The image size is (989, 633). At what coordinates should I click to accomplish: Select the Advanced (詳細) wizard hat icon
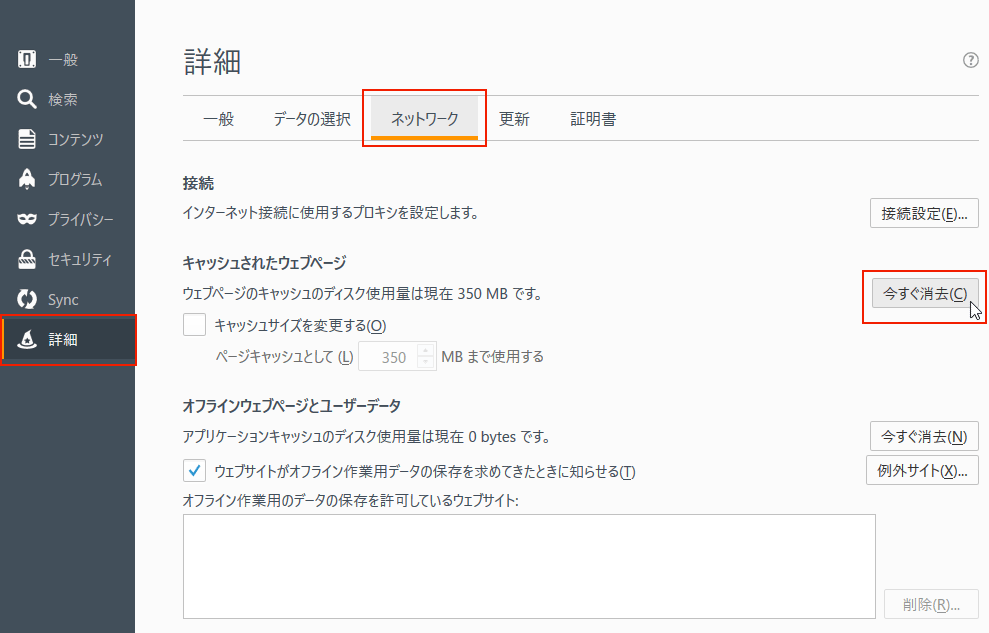28,340
